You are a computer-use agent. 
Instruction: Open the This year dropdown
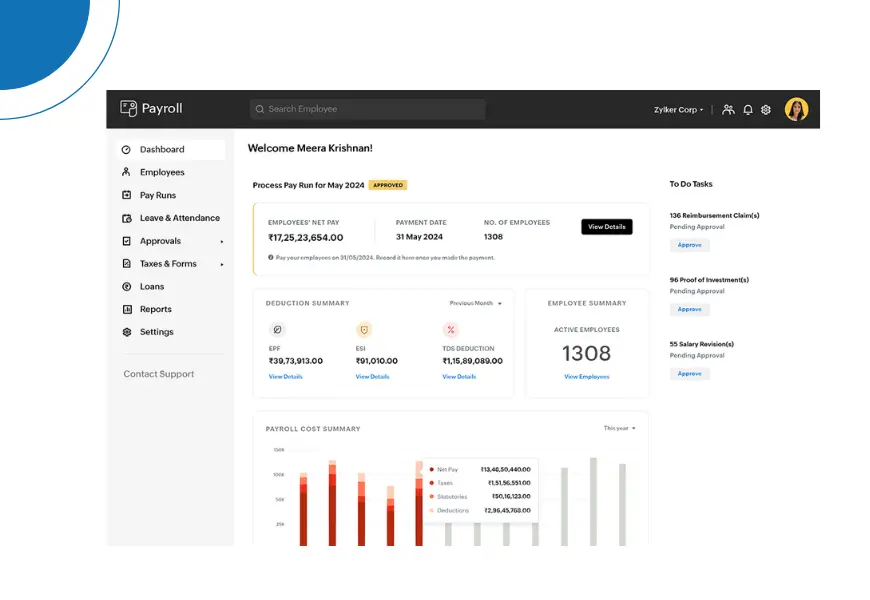click(619, 428)
